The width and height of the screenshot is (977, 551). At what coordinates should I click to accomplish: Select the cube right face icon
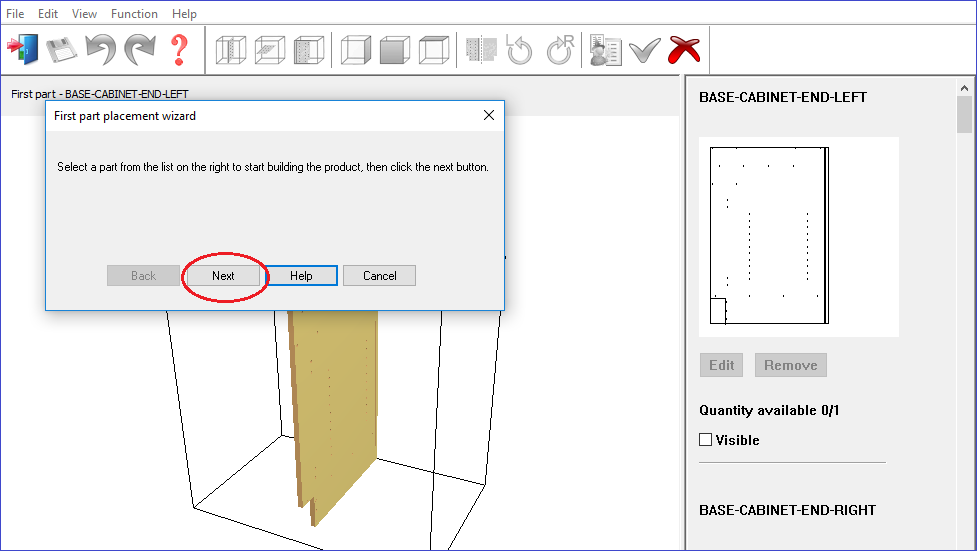pyautogui.click(x=356, y=50)
